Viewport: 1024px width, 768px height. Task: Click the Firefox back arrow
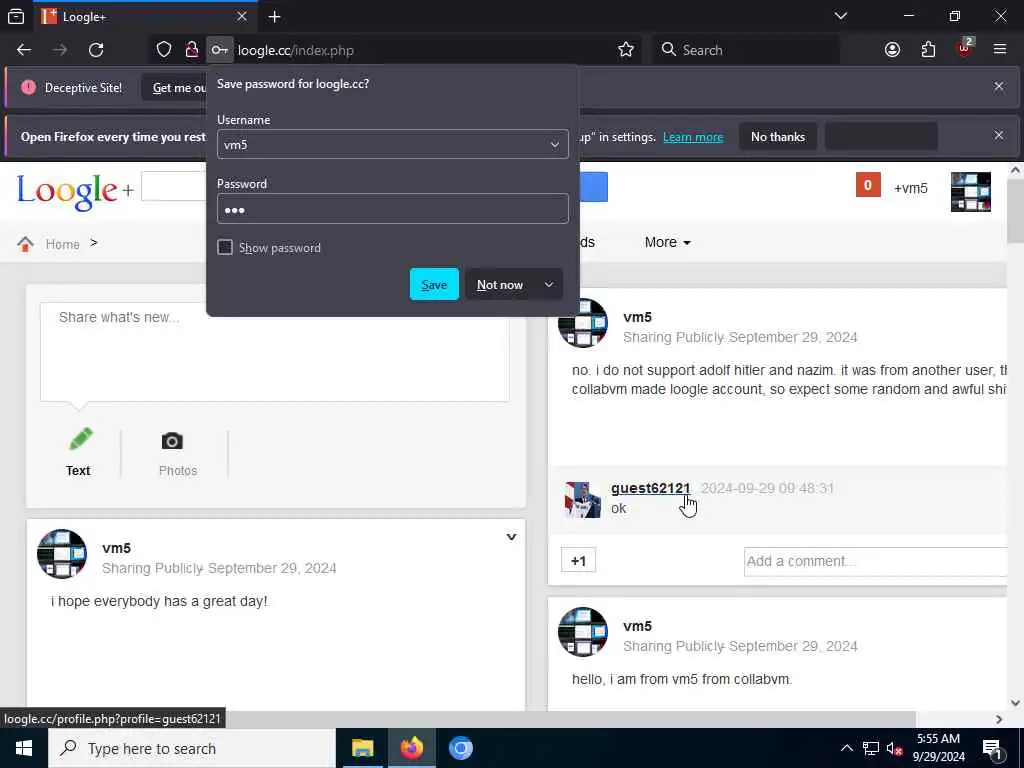(24, 50)
